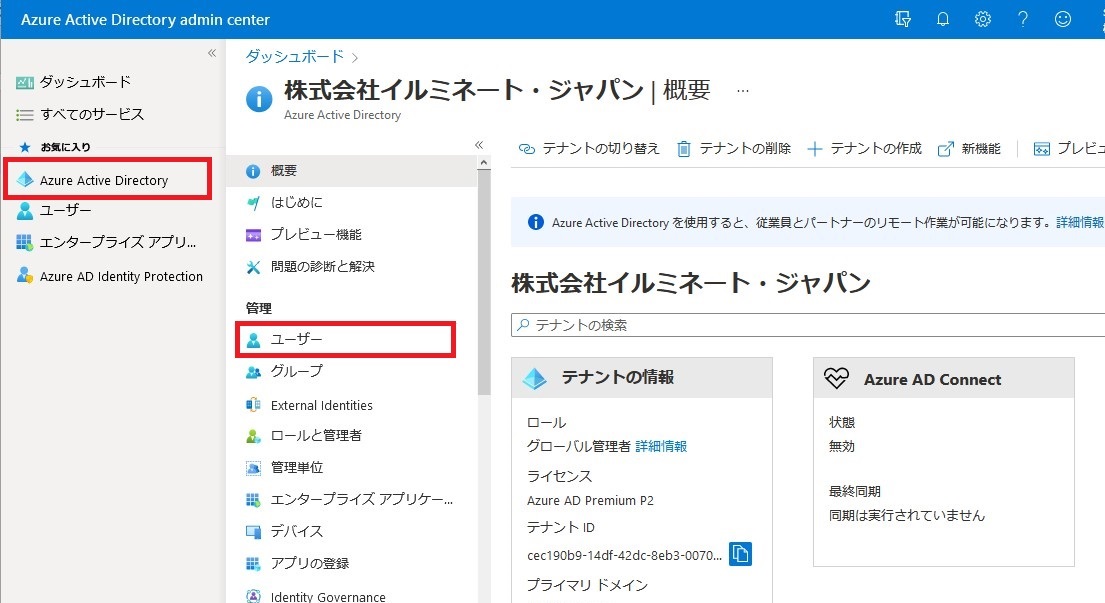This screenshot has height=603, width=1105.
Task: Click the すべてのサービス list icon
Action: [x=25, y=115]
